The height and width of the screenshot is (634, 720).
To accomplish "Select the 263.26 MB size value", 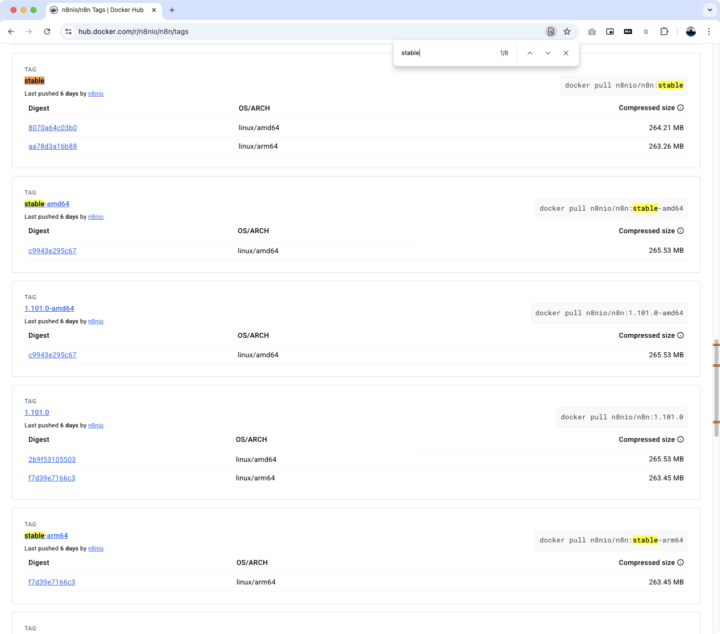I will pyautogui.click(x=666, y=146).
